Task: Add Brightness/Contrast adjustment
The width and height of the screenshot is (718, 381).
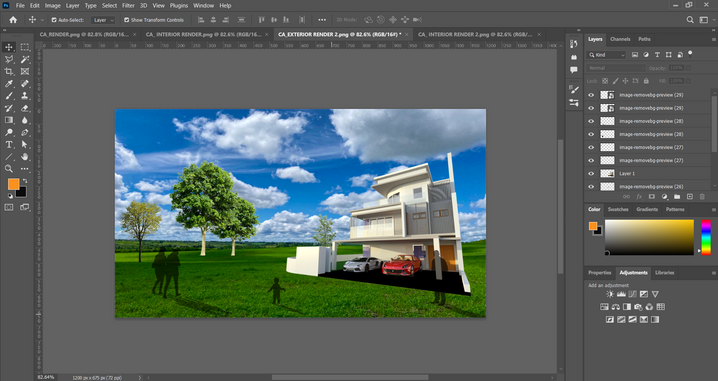Action: pyautogui.click(x=609, y=294)
